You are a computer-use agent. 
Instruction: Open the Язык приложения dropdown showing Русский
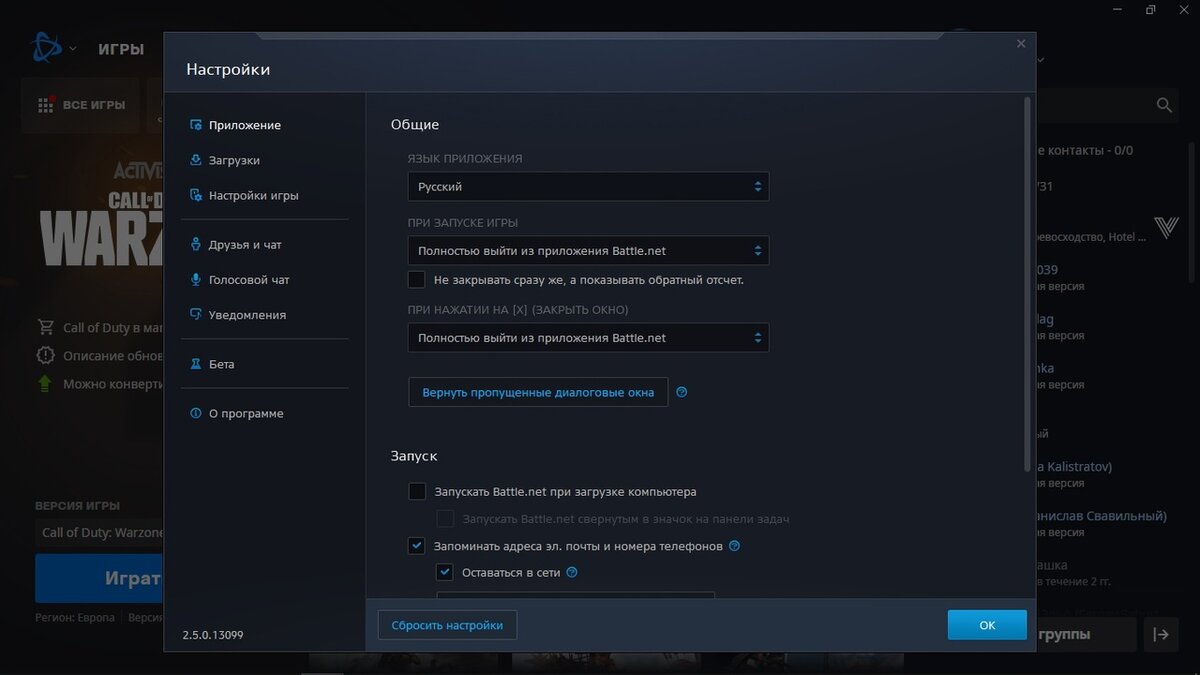point(588,186)
